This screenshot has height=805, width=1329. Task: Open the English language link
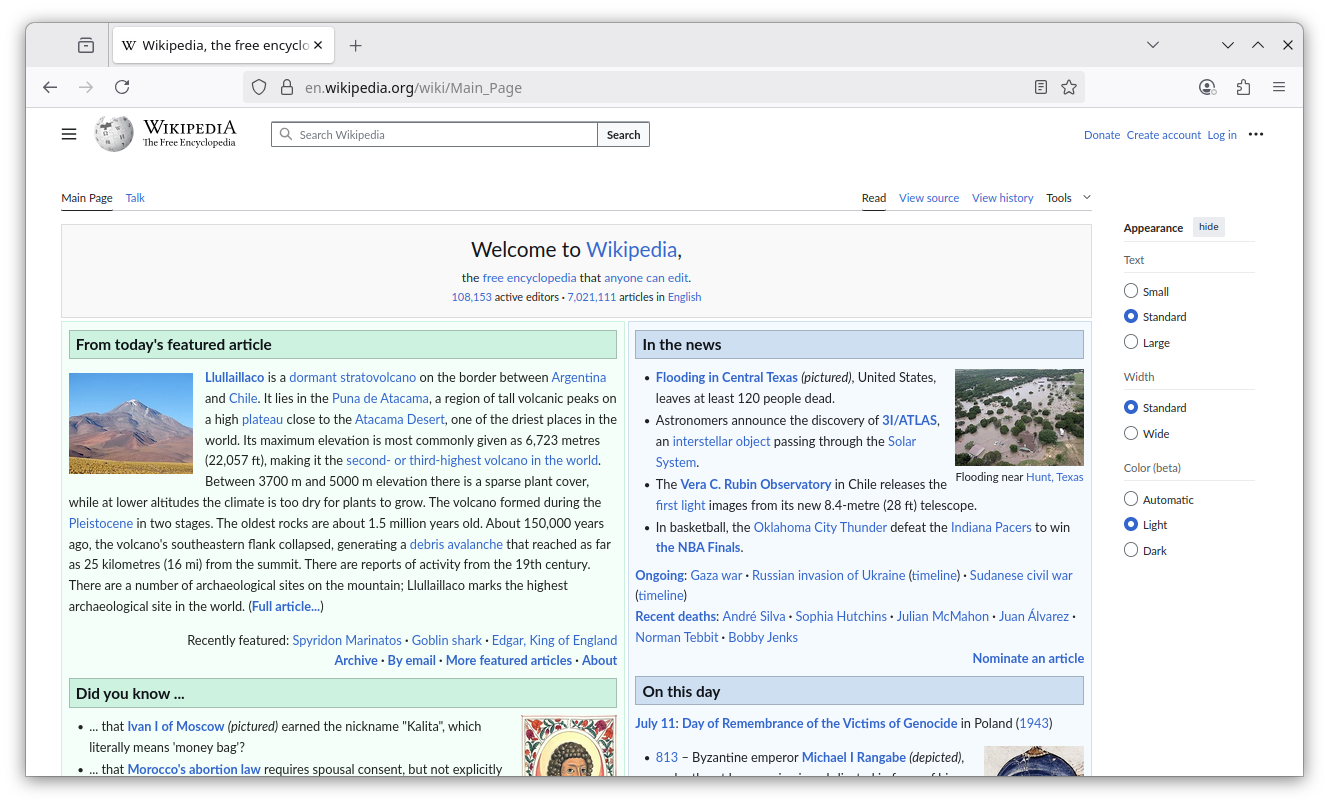tap(685, 297)
